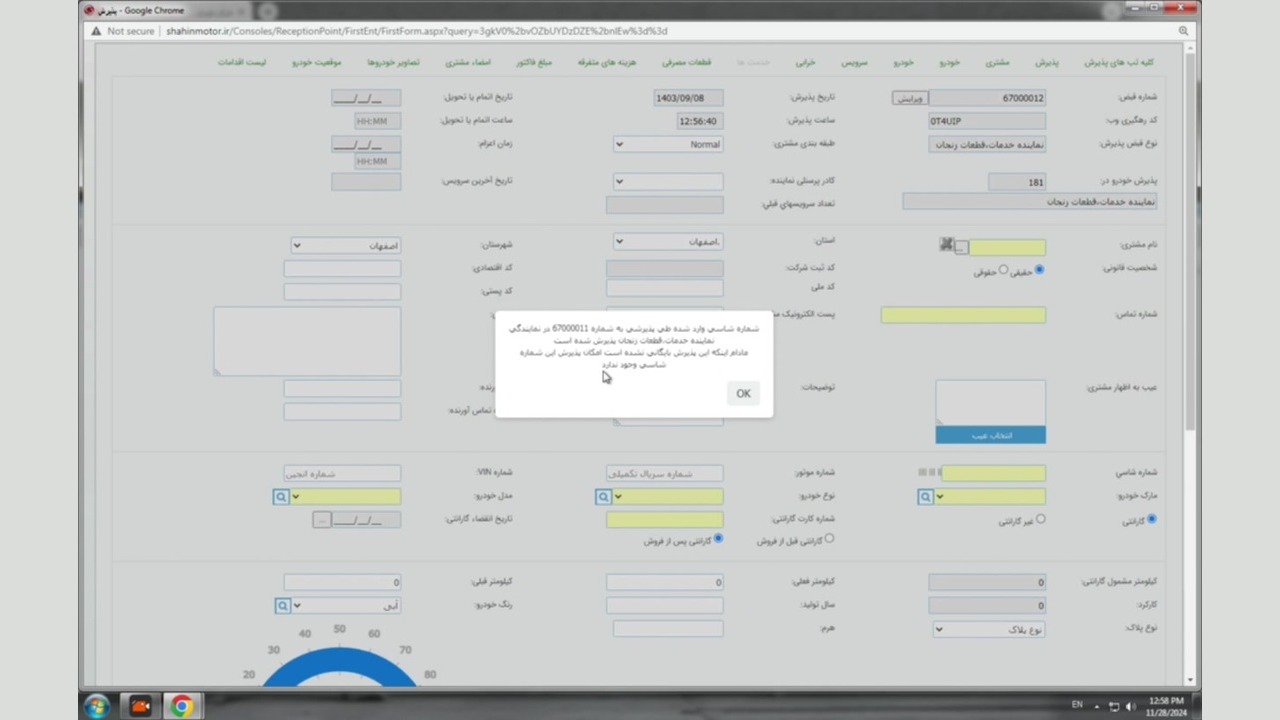Click the شماره VIN input field

[342, 473]
